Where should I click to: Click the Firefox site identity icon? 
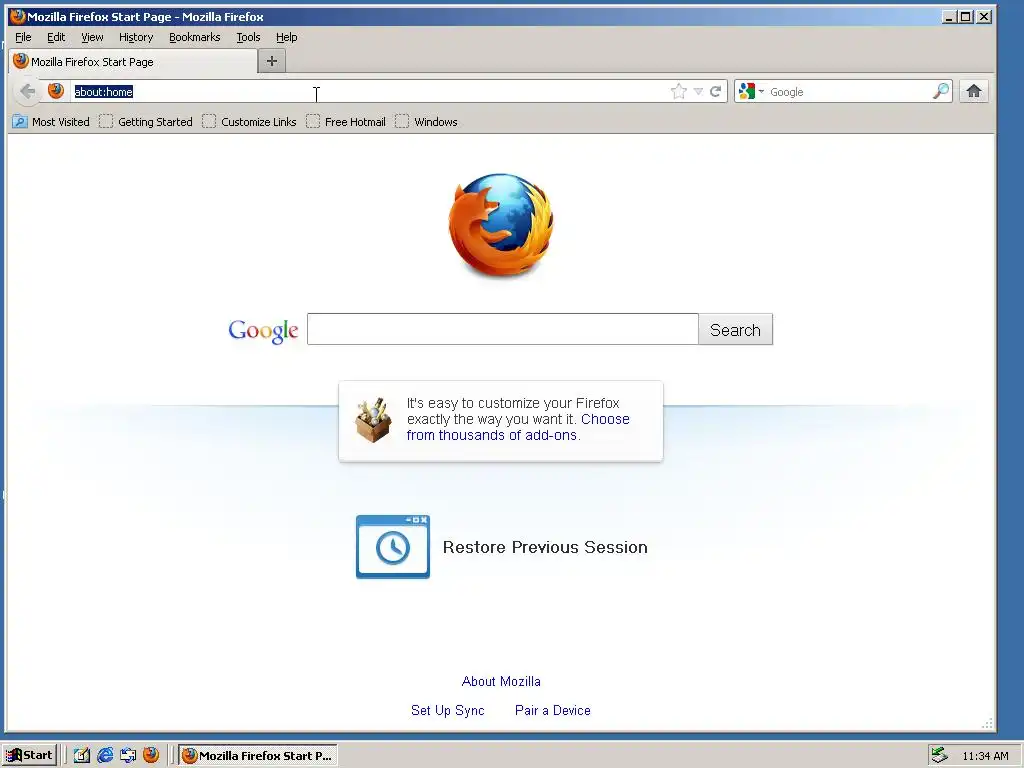point(56,91)
